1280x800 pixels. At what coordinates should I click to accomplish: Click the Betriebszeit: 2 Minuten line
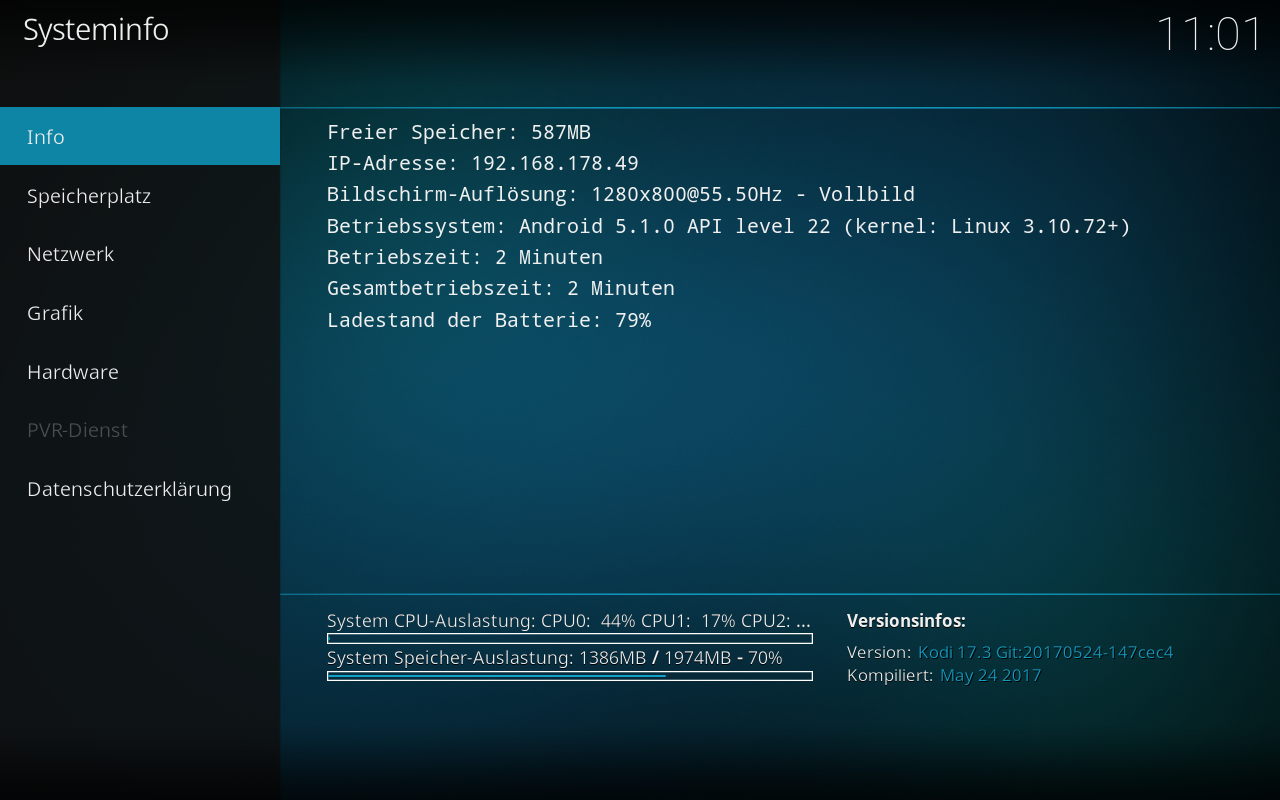coord(465,257)
